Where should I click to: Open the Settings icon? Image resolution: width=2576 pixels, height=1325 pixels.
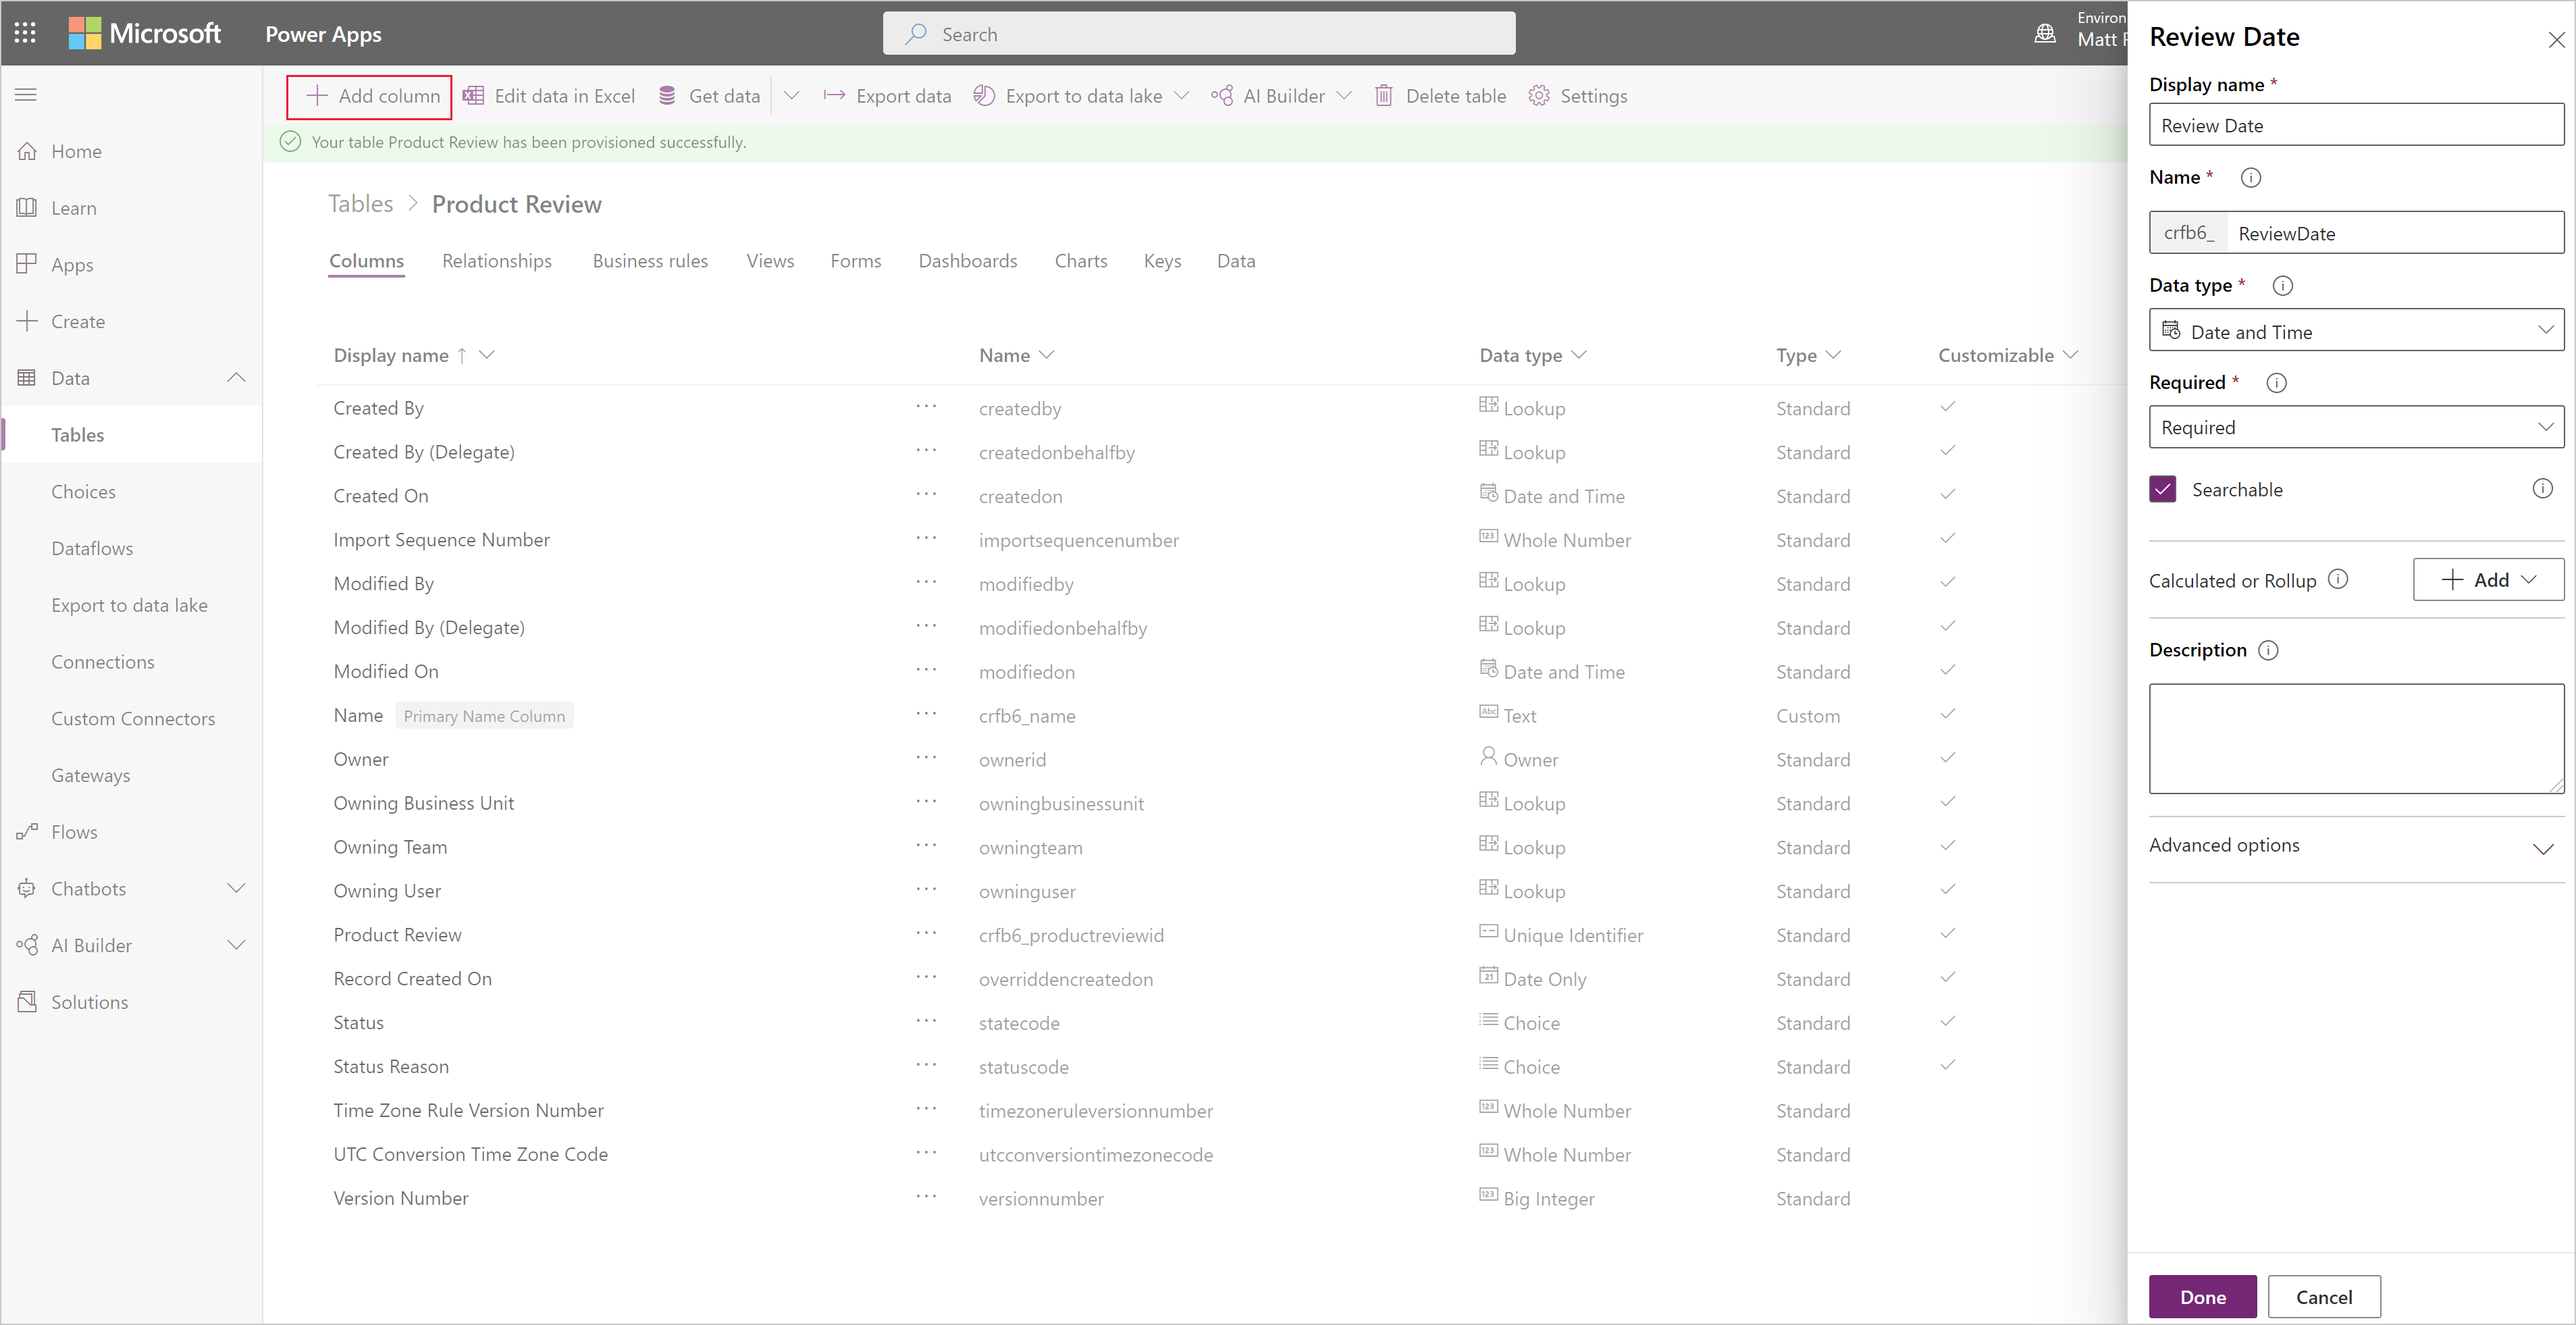coord(1537,95)
